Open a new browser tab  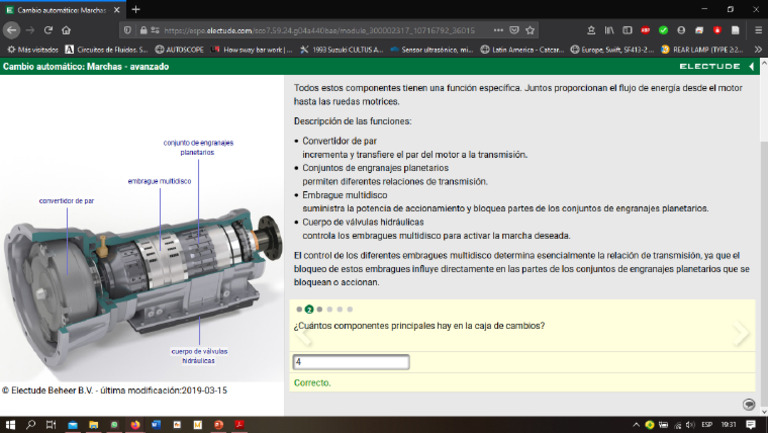pyautogui.click(x=136, y=9)
